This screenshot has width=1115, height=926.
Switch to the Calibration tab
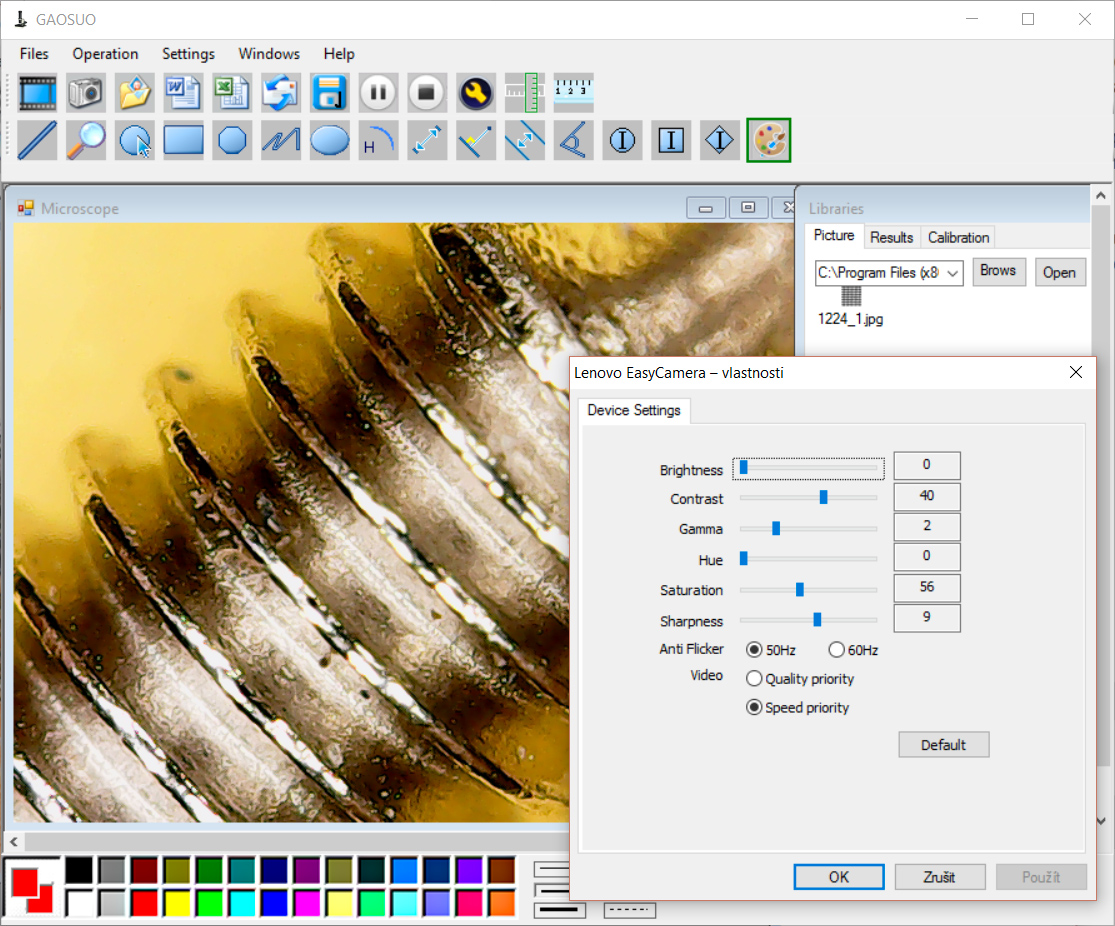click(958, 238)
